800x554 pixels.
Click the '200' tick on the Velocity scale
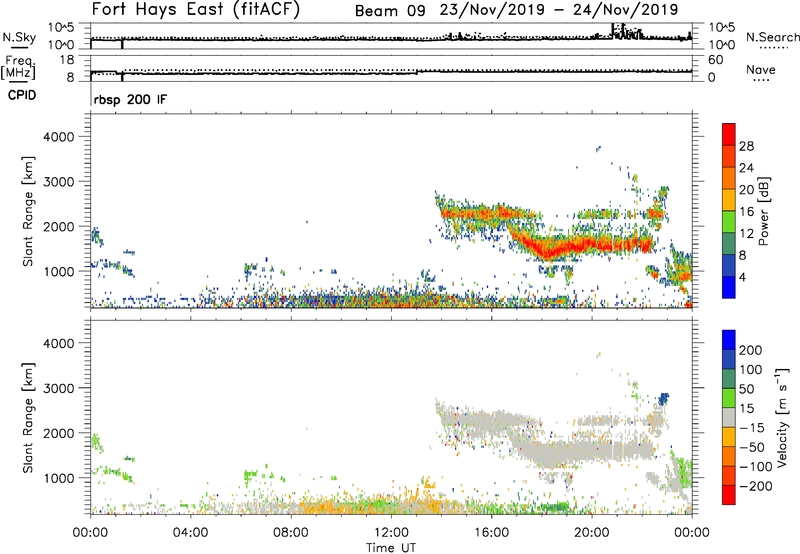point(751,350)
